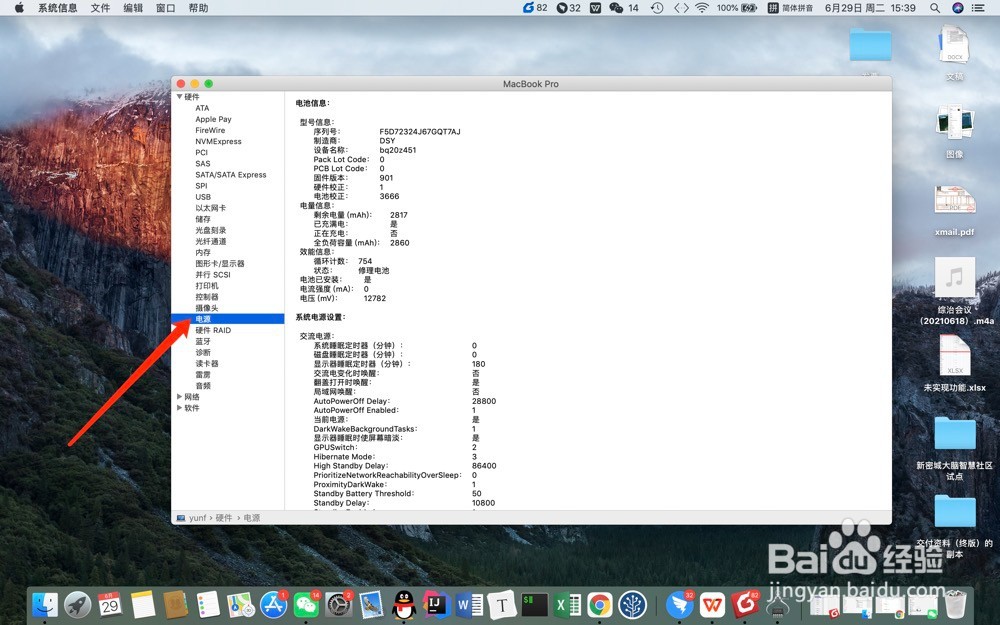This screenshot has width=1000, height=625.
Task: Open System Preferences gear in Dock
Action: tap(339, 604)
